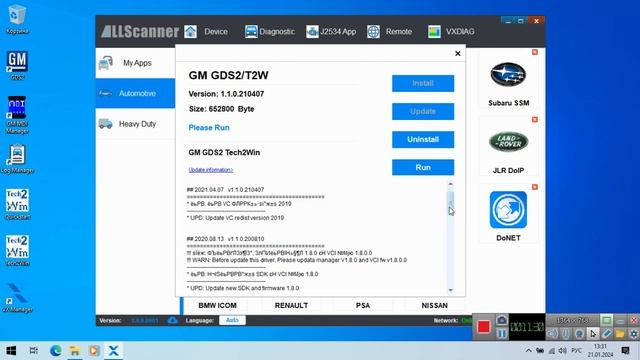Open the Device home tab
Image resolution: width=640 pixels, height=360 pixels.
click(216, 31)
